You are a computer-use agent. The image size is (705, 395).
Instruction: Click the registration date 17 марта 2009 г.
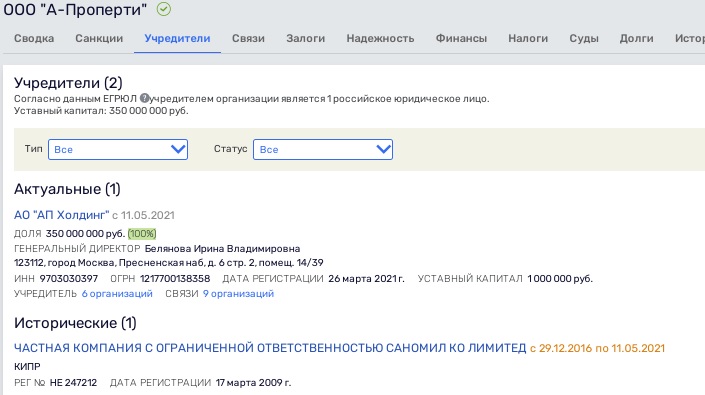pos(253,383)
